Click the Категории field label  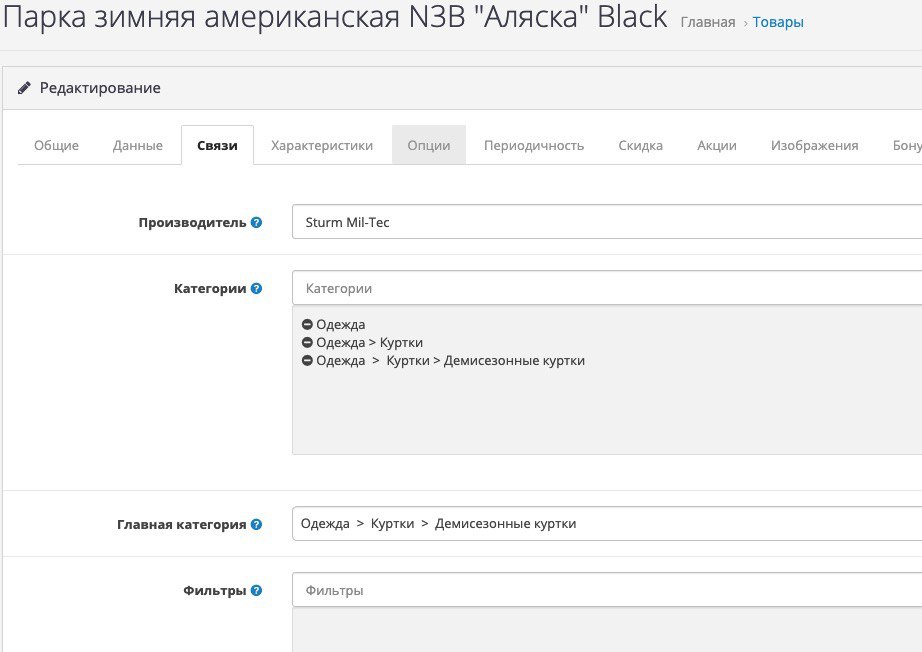[210, 289]
